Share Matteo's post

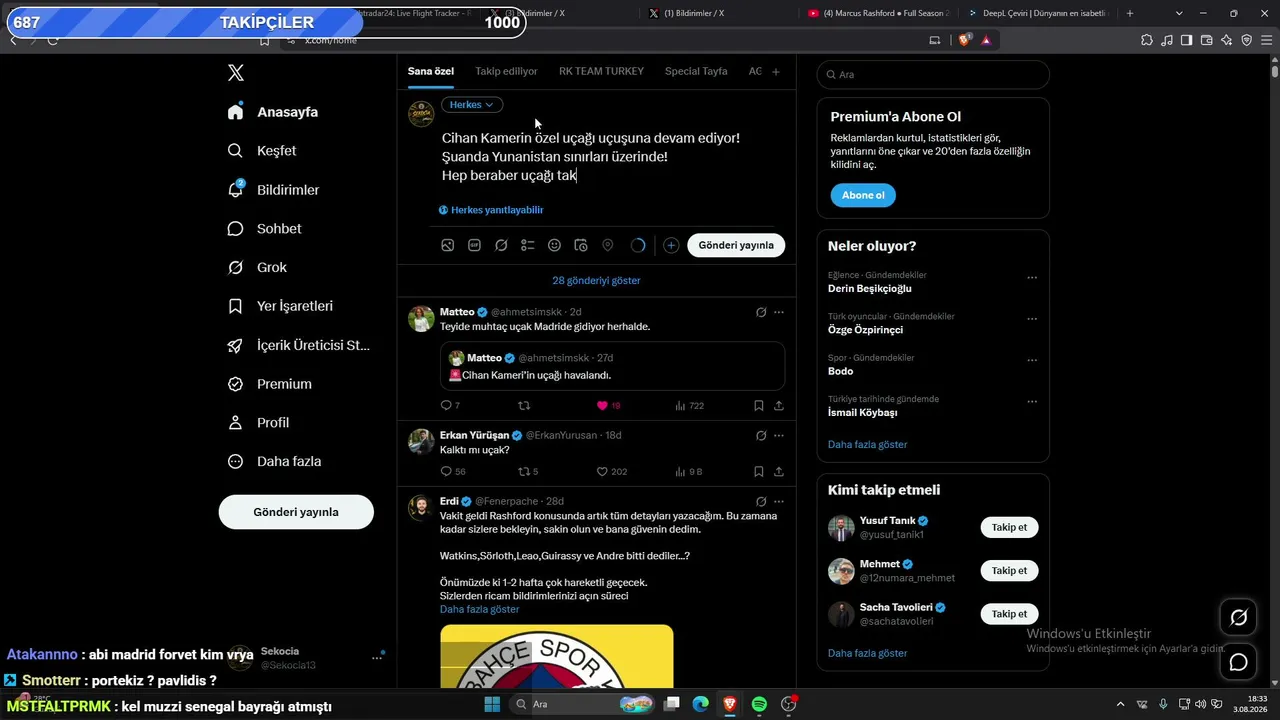pos(779,405)
